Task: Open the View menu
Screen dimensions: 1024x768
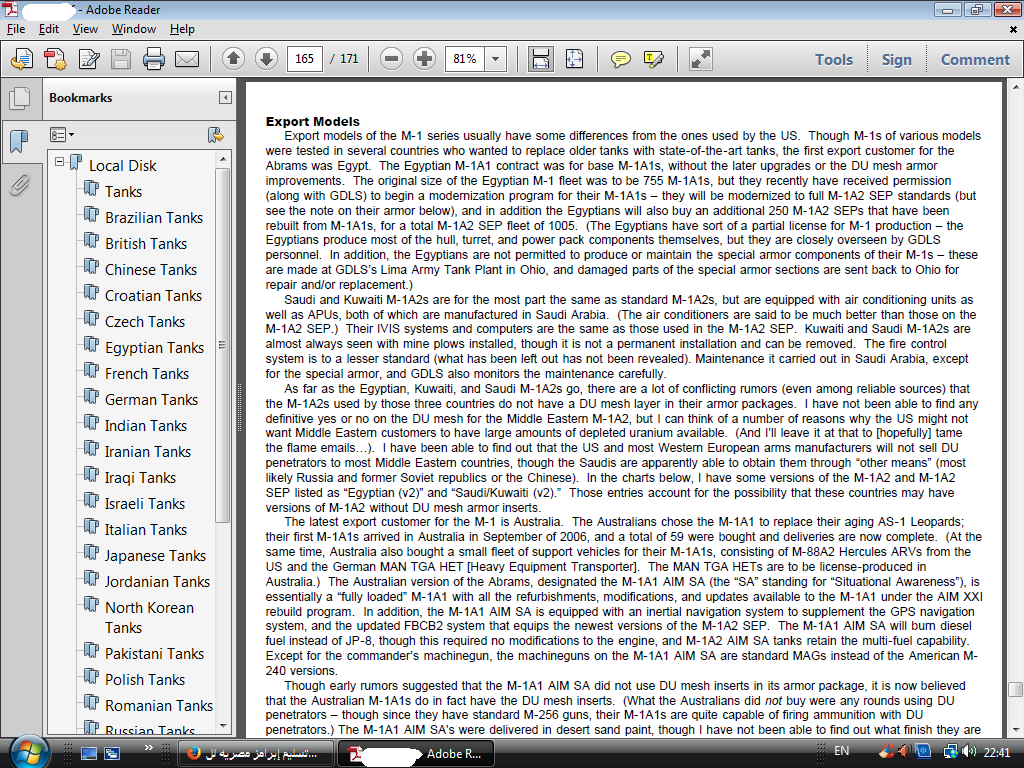Action: point(85,29)
